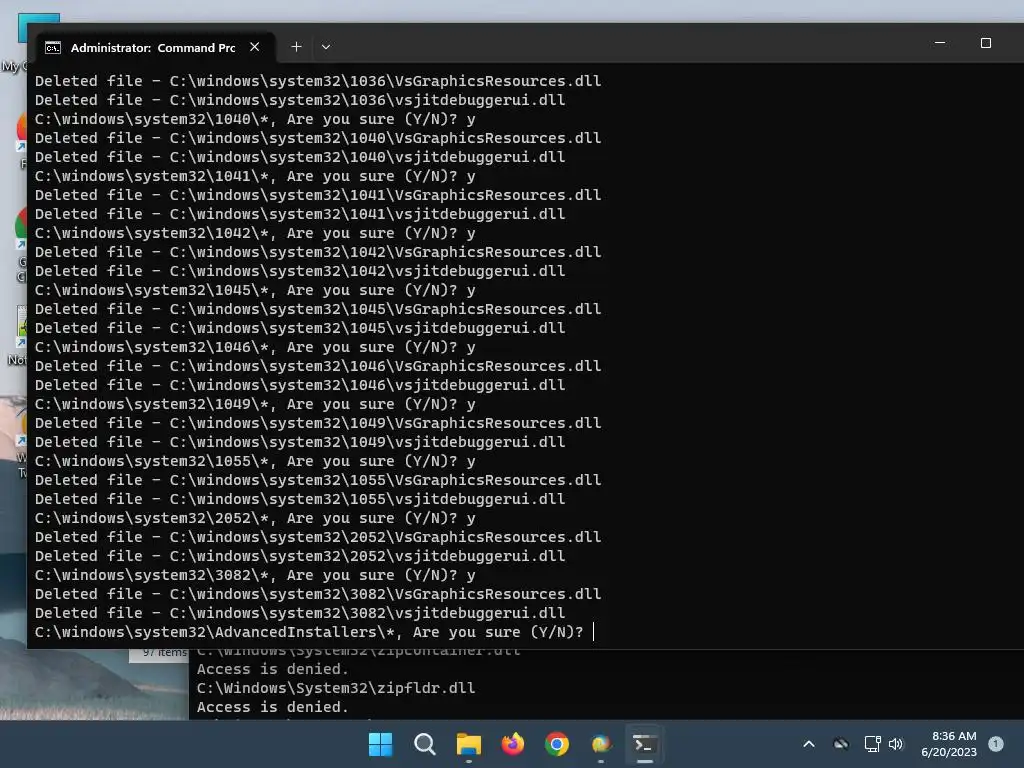
Task: Click line 'Deleted file - C:\windows\system32\3082\vsjitdebuggerui.dll'
Action: pyautogui.click(x=300, y=613)
